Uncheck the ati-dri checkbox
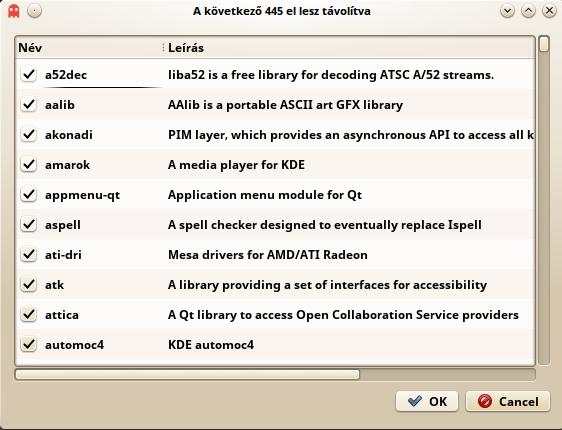This screenshot has height=430, width=562. (28, 255)
